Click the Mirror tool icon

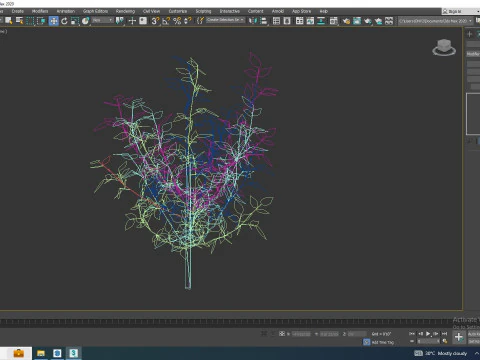pyautogui.click(x=253, y=21)
